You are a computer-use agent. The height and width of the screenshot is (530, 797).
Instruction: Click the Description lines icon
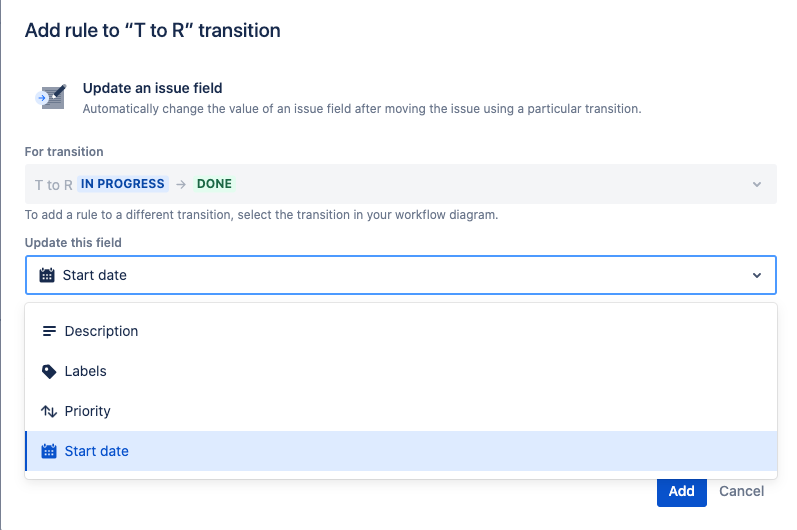(49, 331)
